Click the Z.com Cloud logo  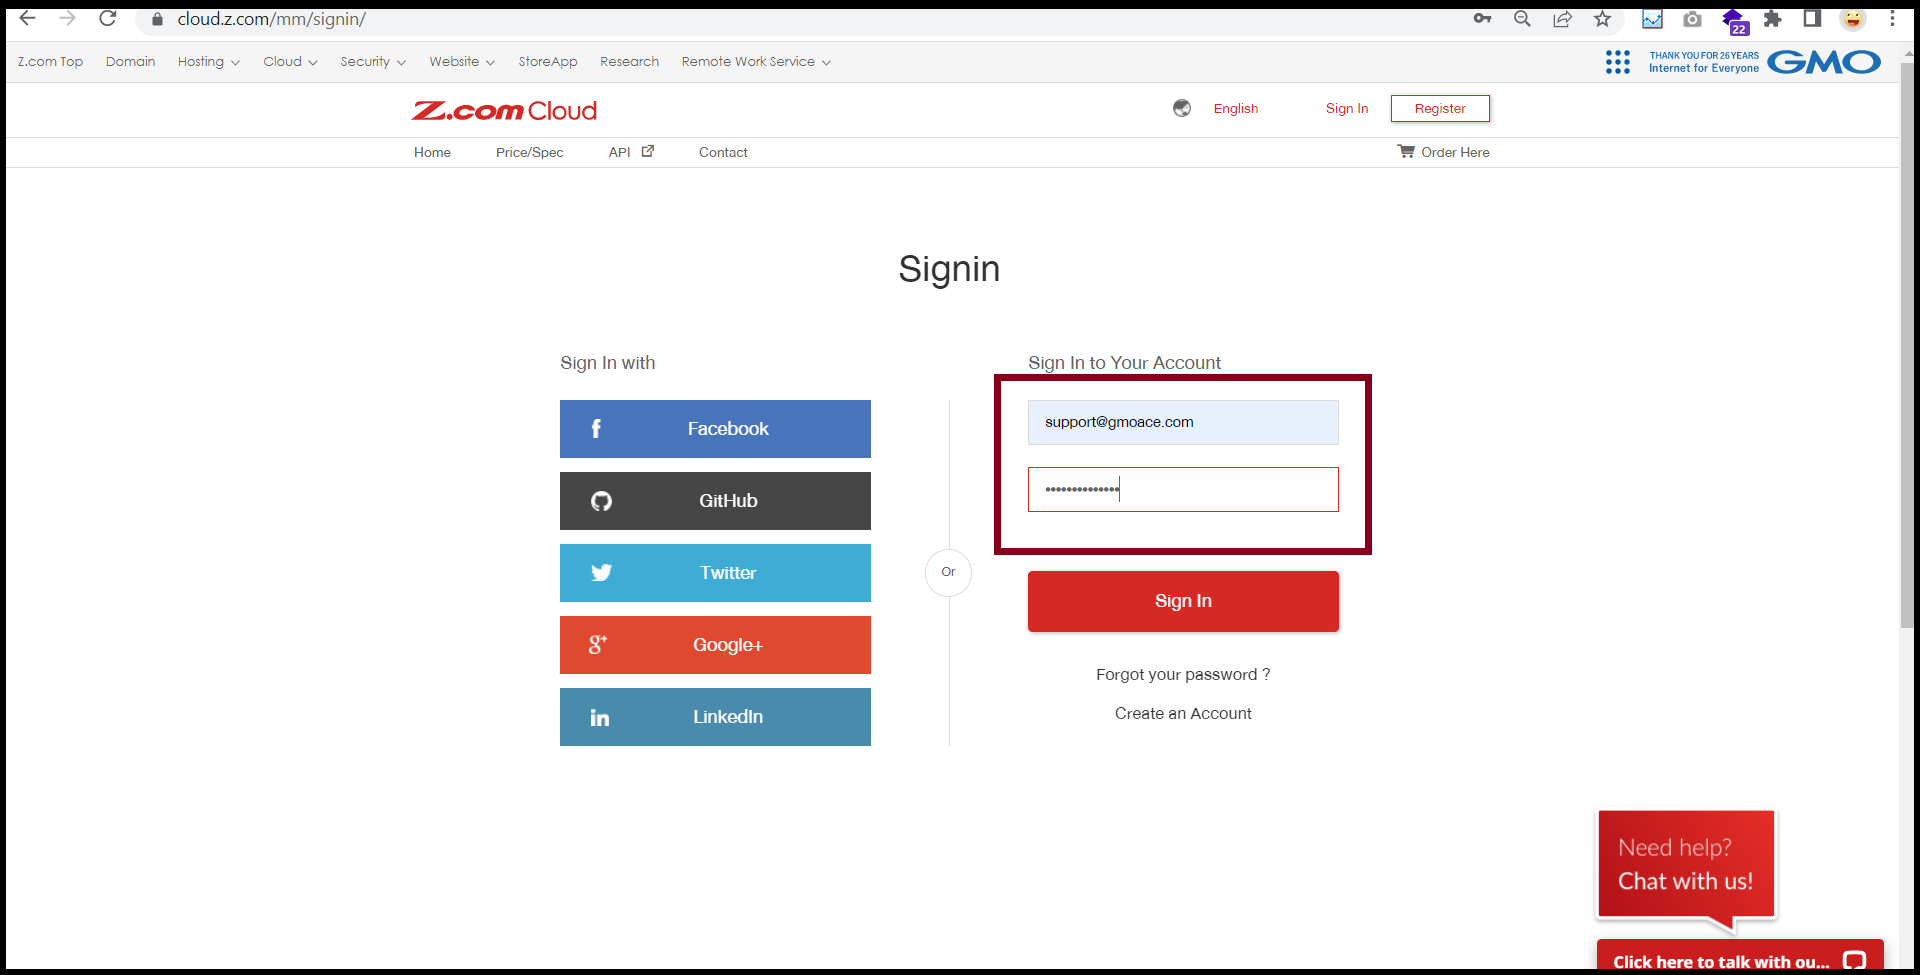504,110
